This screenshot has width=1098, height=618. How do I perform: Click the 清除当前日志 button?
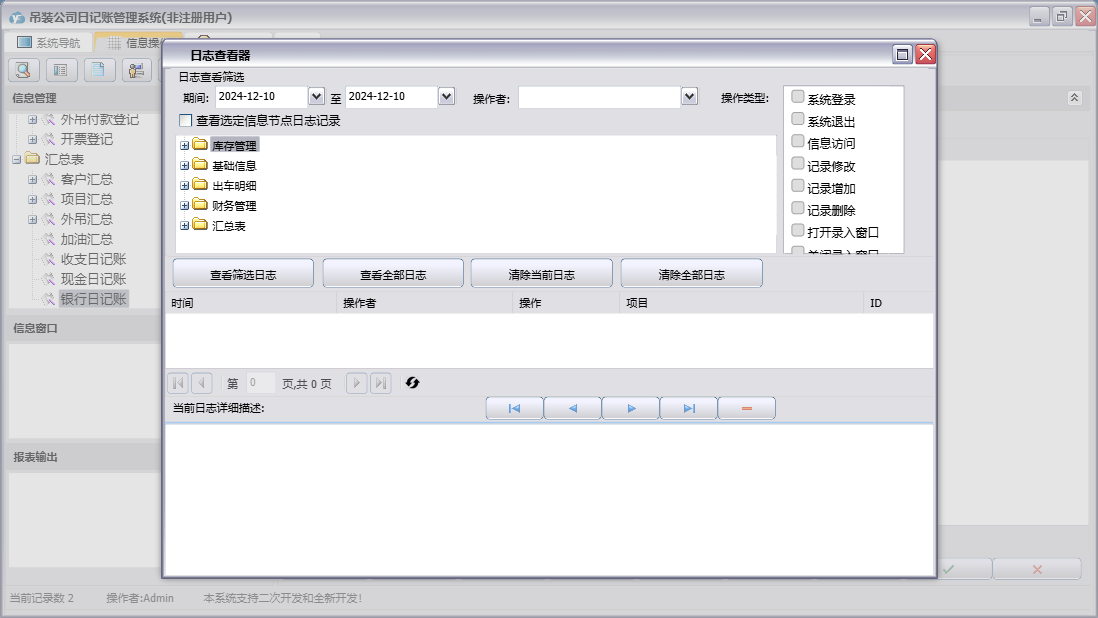pos(541,274)
